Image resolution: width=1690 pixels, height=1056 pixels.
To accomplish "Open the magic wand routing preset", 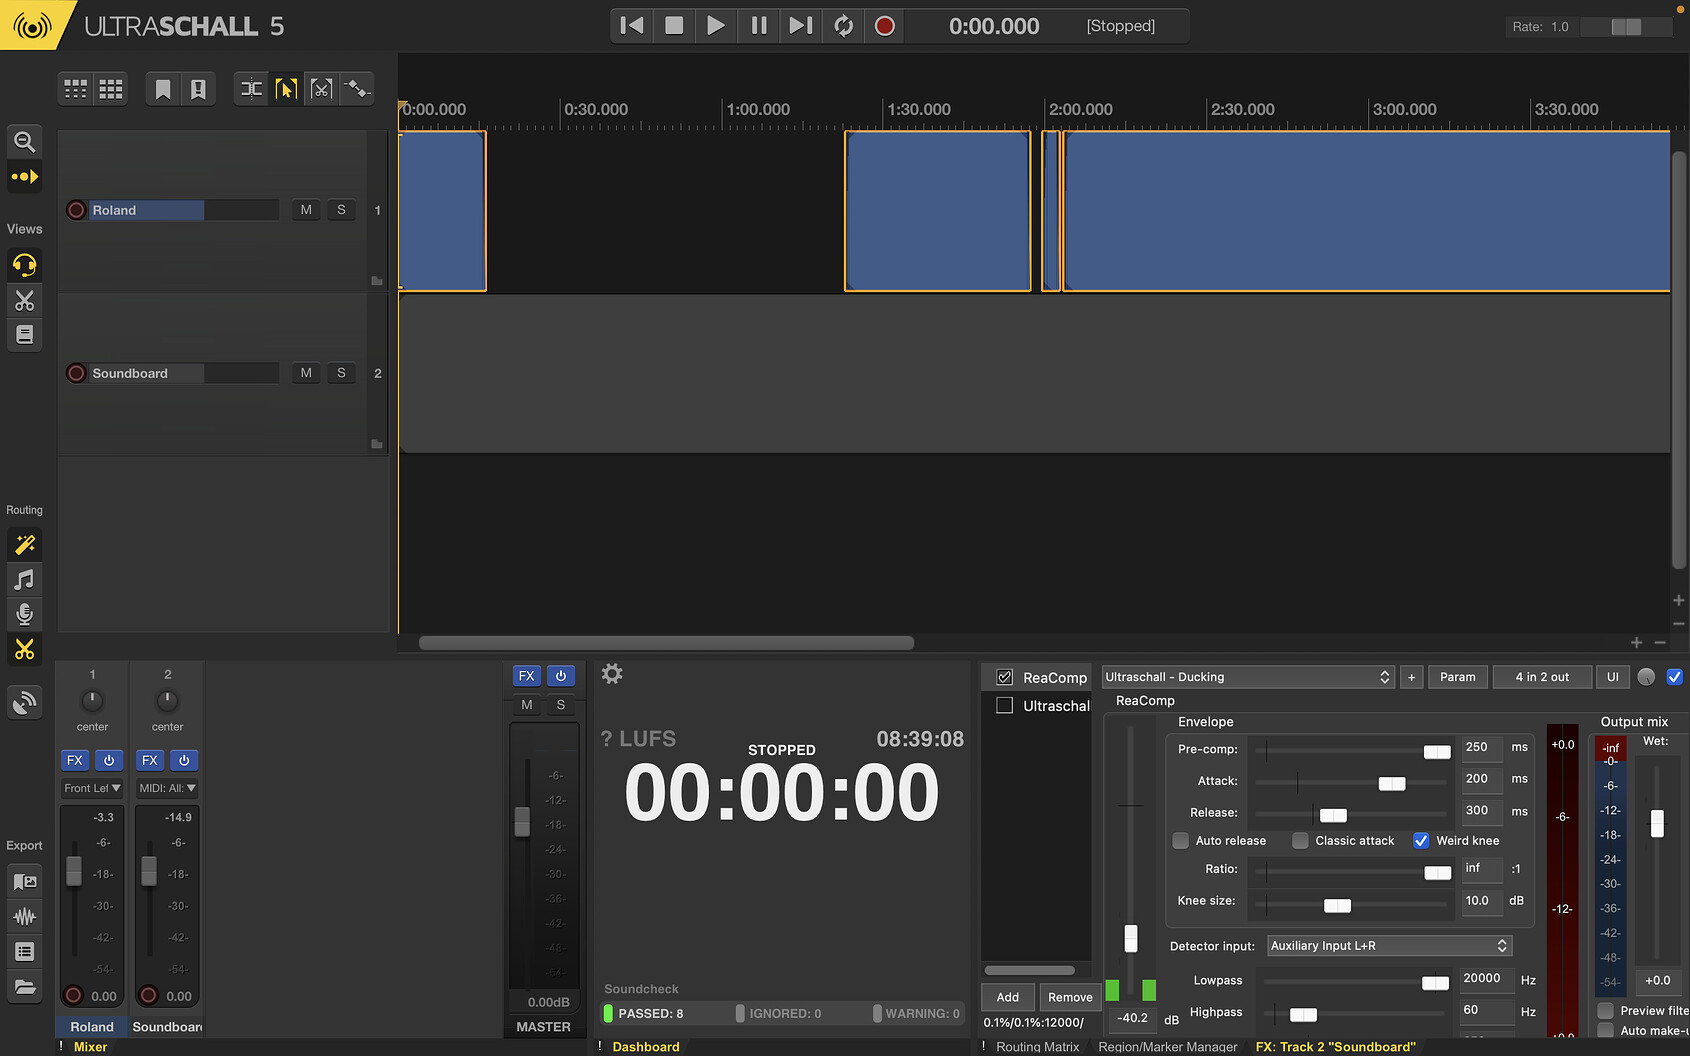I will tap(25, 545).
